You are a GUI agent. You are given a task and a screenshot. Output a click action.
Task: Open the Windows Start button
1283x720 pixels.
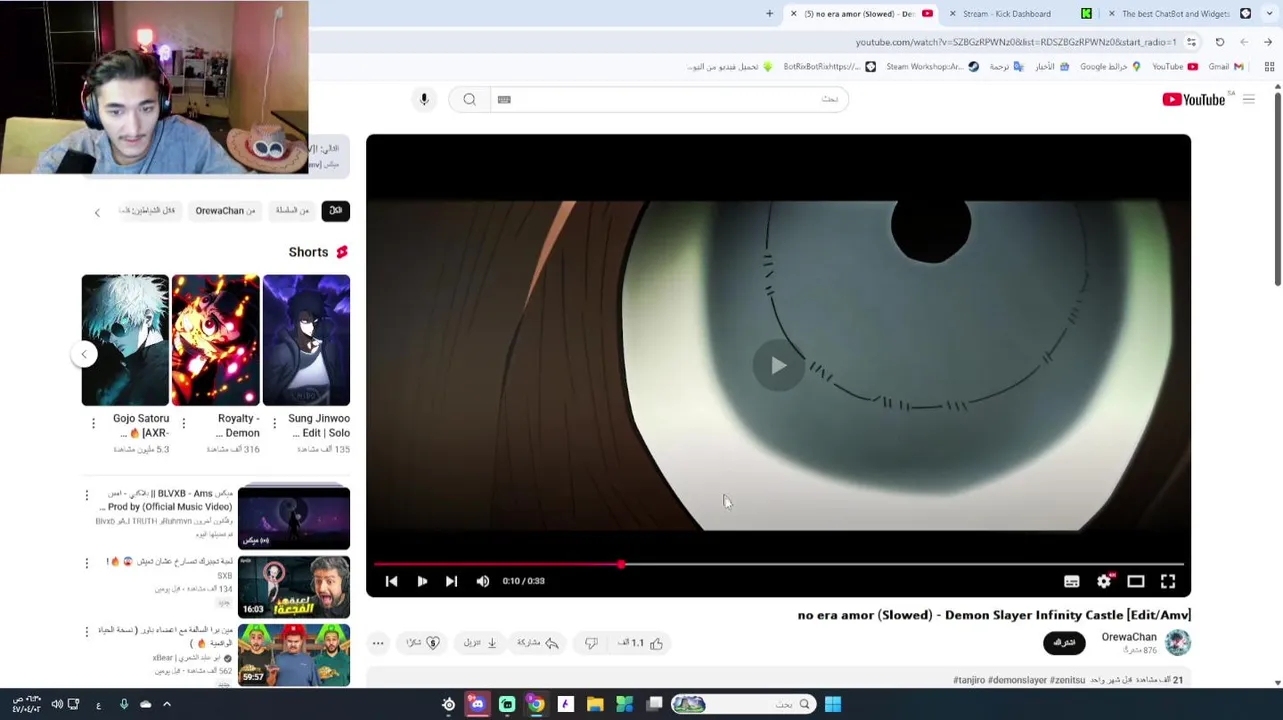(x=832, y=704)
